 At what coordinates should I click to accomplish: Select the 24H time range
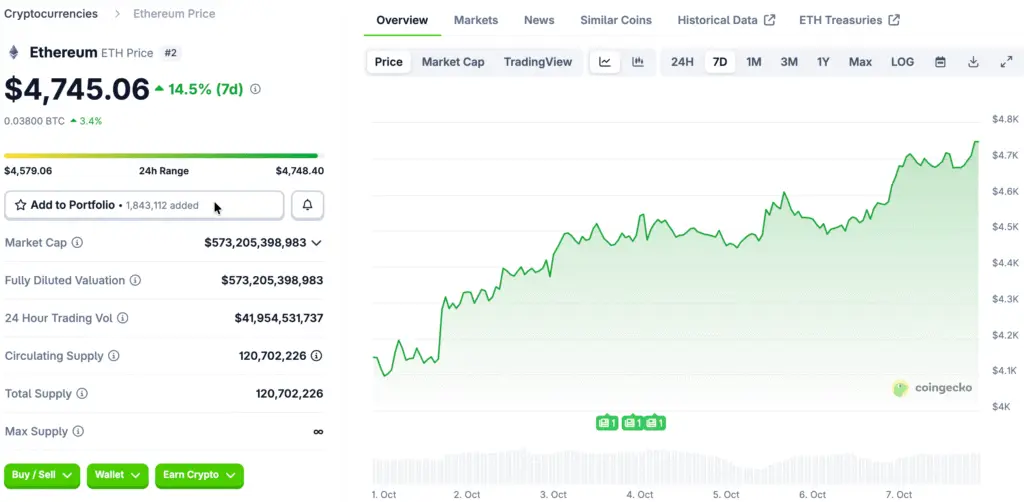pos(682,62)
